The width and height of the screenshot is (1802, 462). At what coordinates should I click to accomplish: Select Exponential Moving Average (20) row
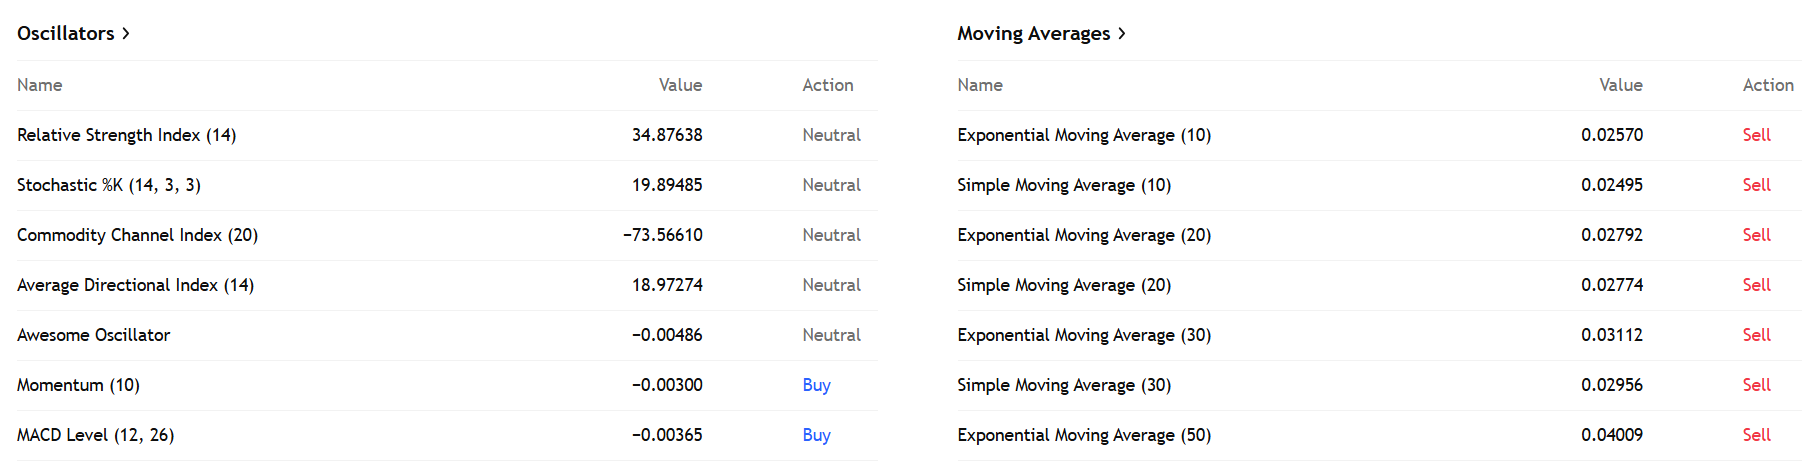pyautogui.click(x=1084, y=235)
